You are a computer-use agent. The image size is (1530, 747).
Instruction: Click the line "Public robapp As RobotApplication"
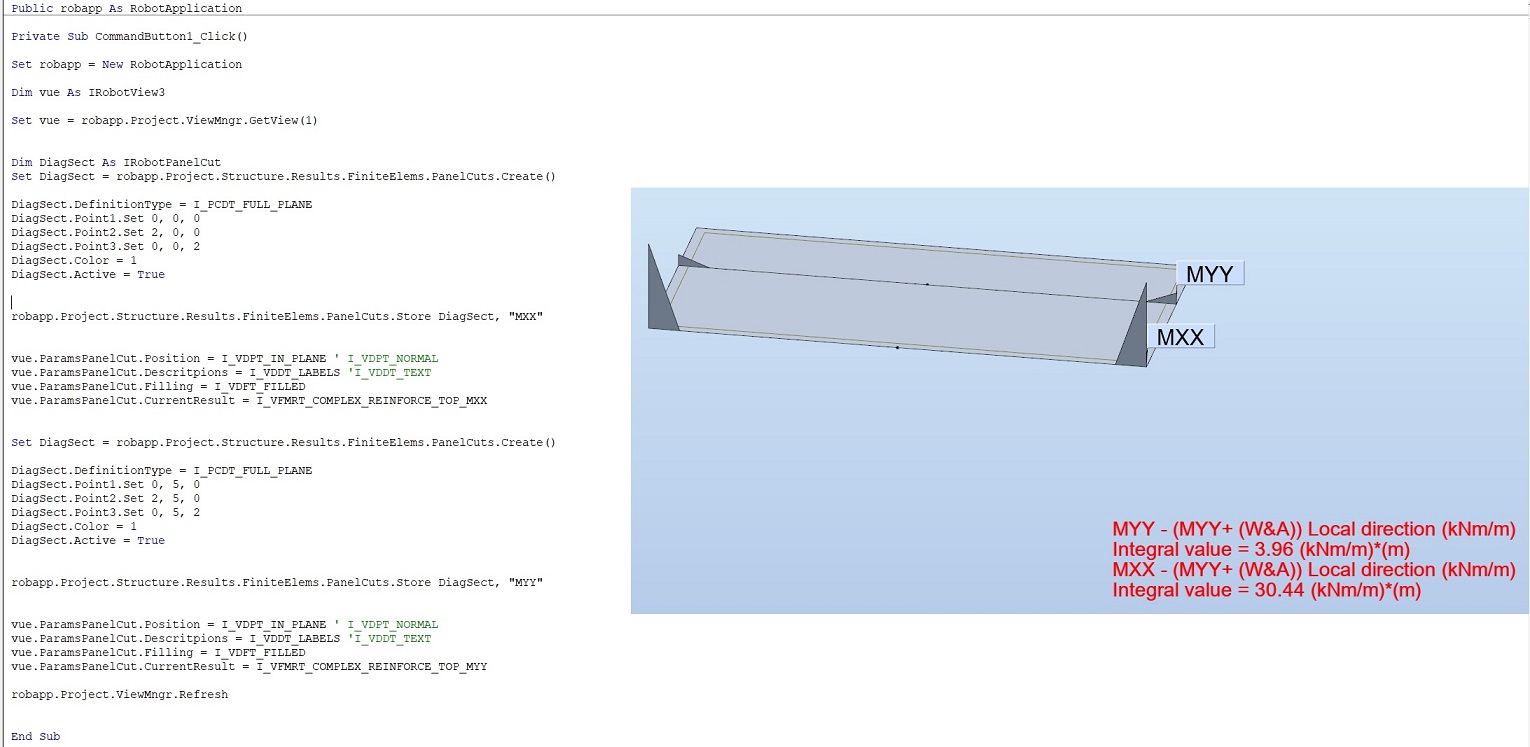click(x=127, y=8)
